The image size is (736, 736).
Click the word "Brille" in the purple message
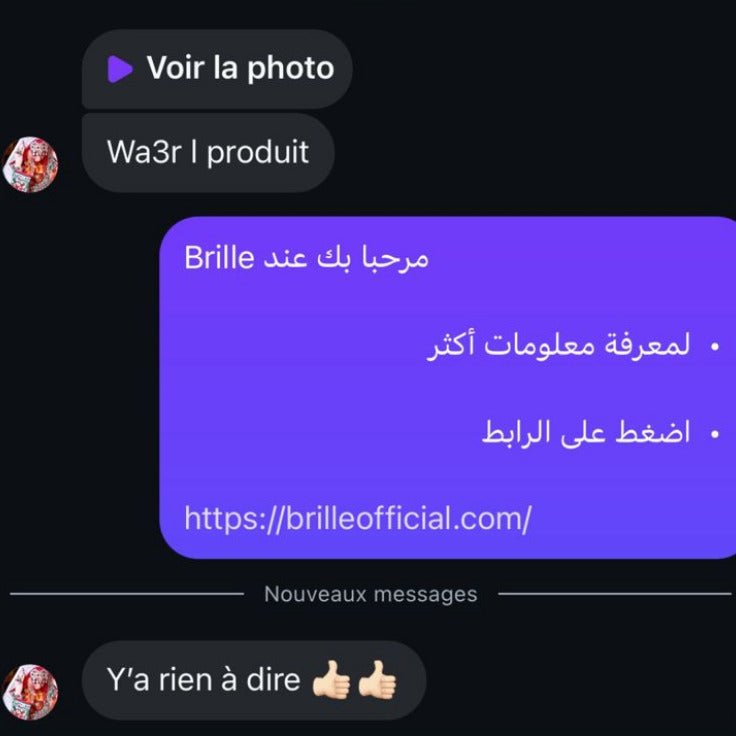[x=219, y=257]
